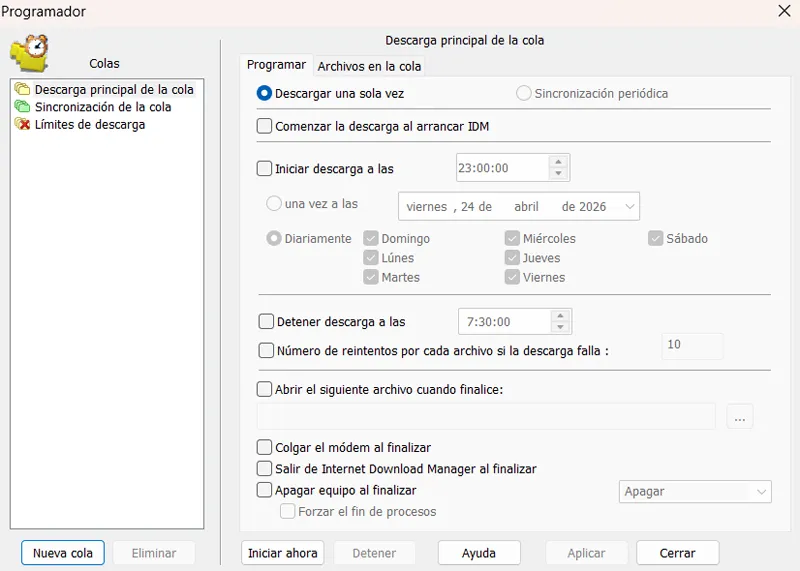This screenshot has width=800, height=571.
Task: Click the 'Nueva cola' button
Action: coord(63,553)
